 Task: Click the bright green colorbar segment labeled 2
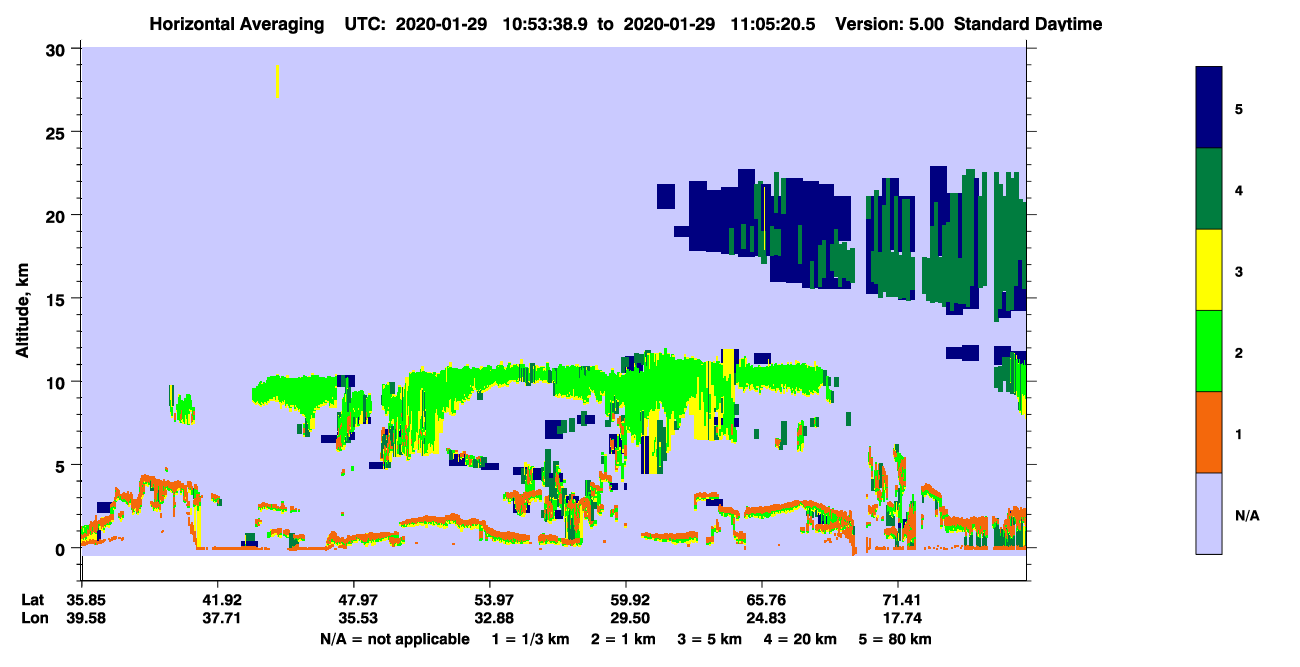(x=1209, y=351)
